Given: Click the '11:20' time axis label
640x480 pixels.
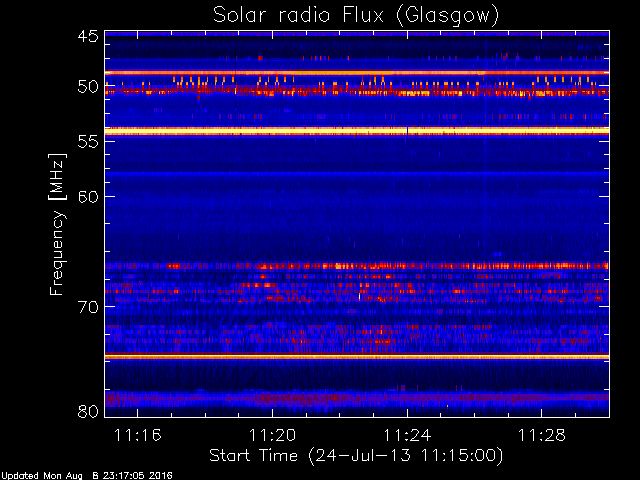Looking at the screenshot, I should point(272,435).
